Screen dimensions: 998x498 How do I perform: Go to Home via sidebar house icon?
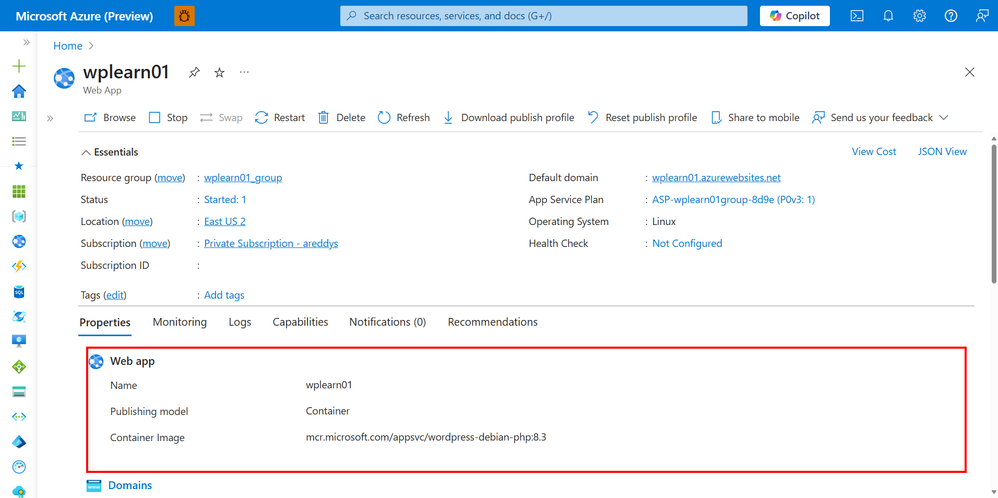pyautogui.click(x=19, y=91)
